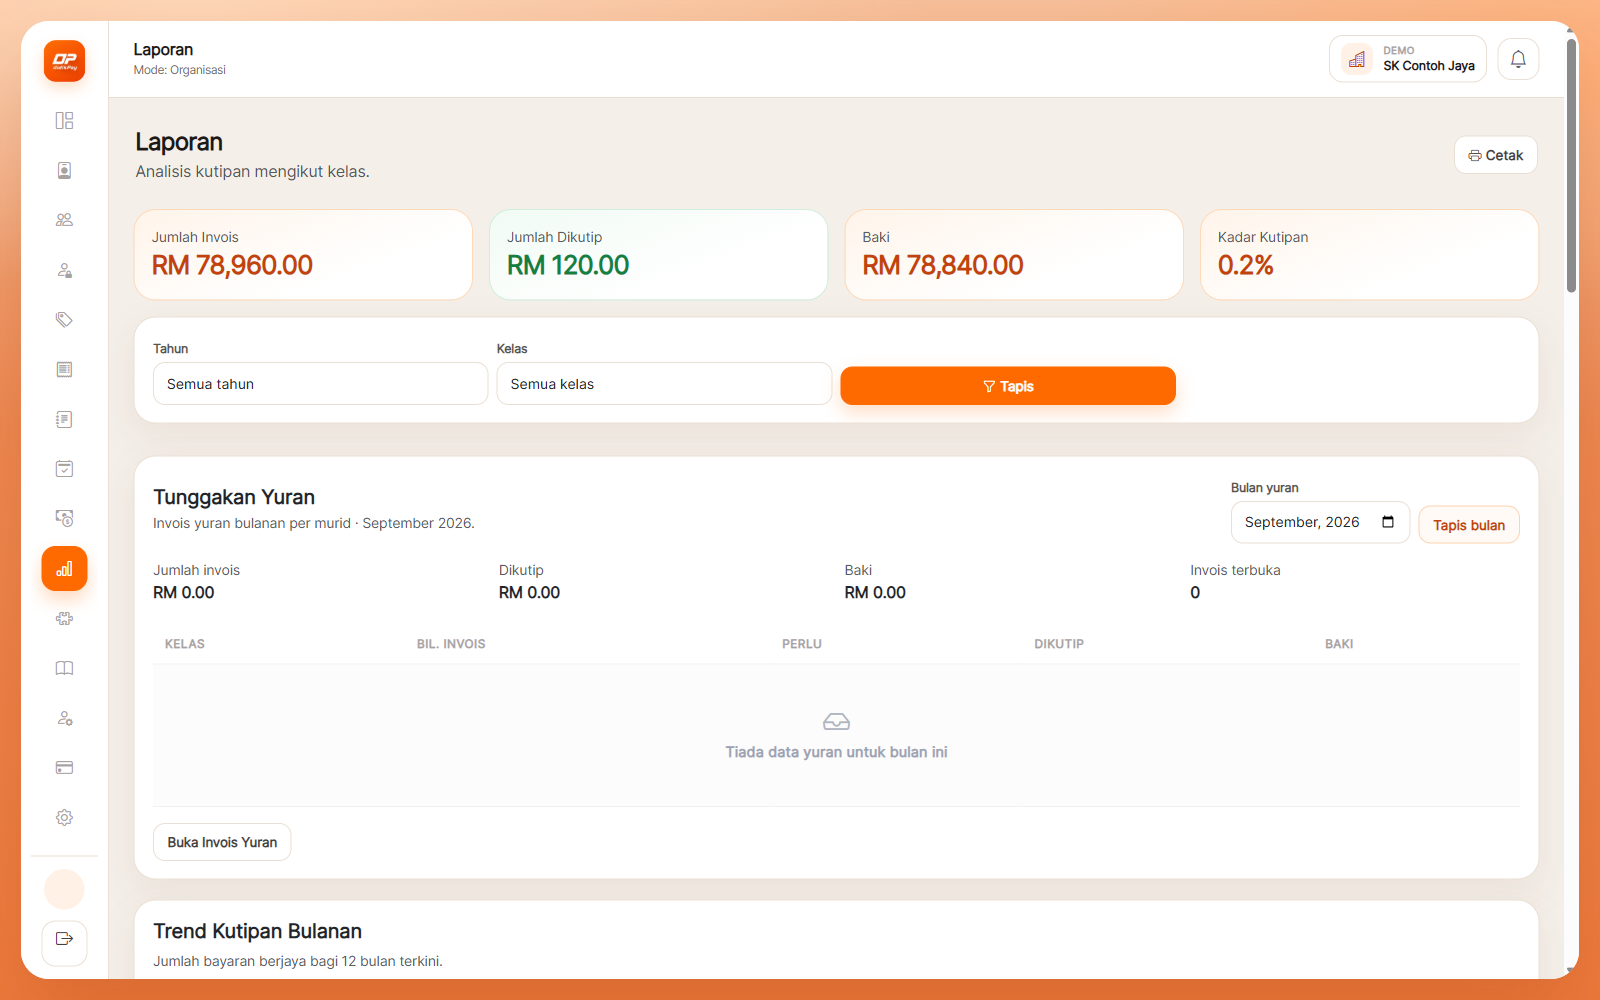The height and width of the screenshot is (1000, 1600).
Task: Click the BIL. INVOIS column header
Action: pyautogui.click(x=451, y=644)
